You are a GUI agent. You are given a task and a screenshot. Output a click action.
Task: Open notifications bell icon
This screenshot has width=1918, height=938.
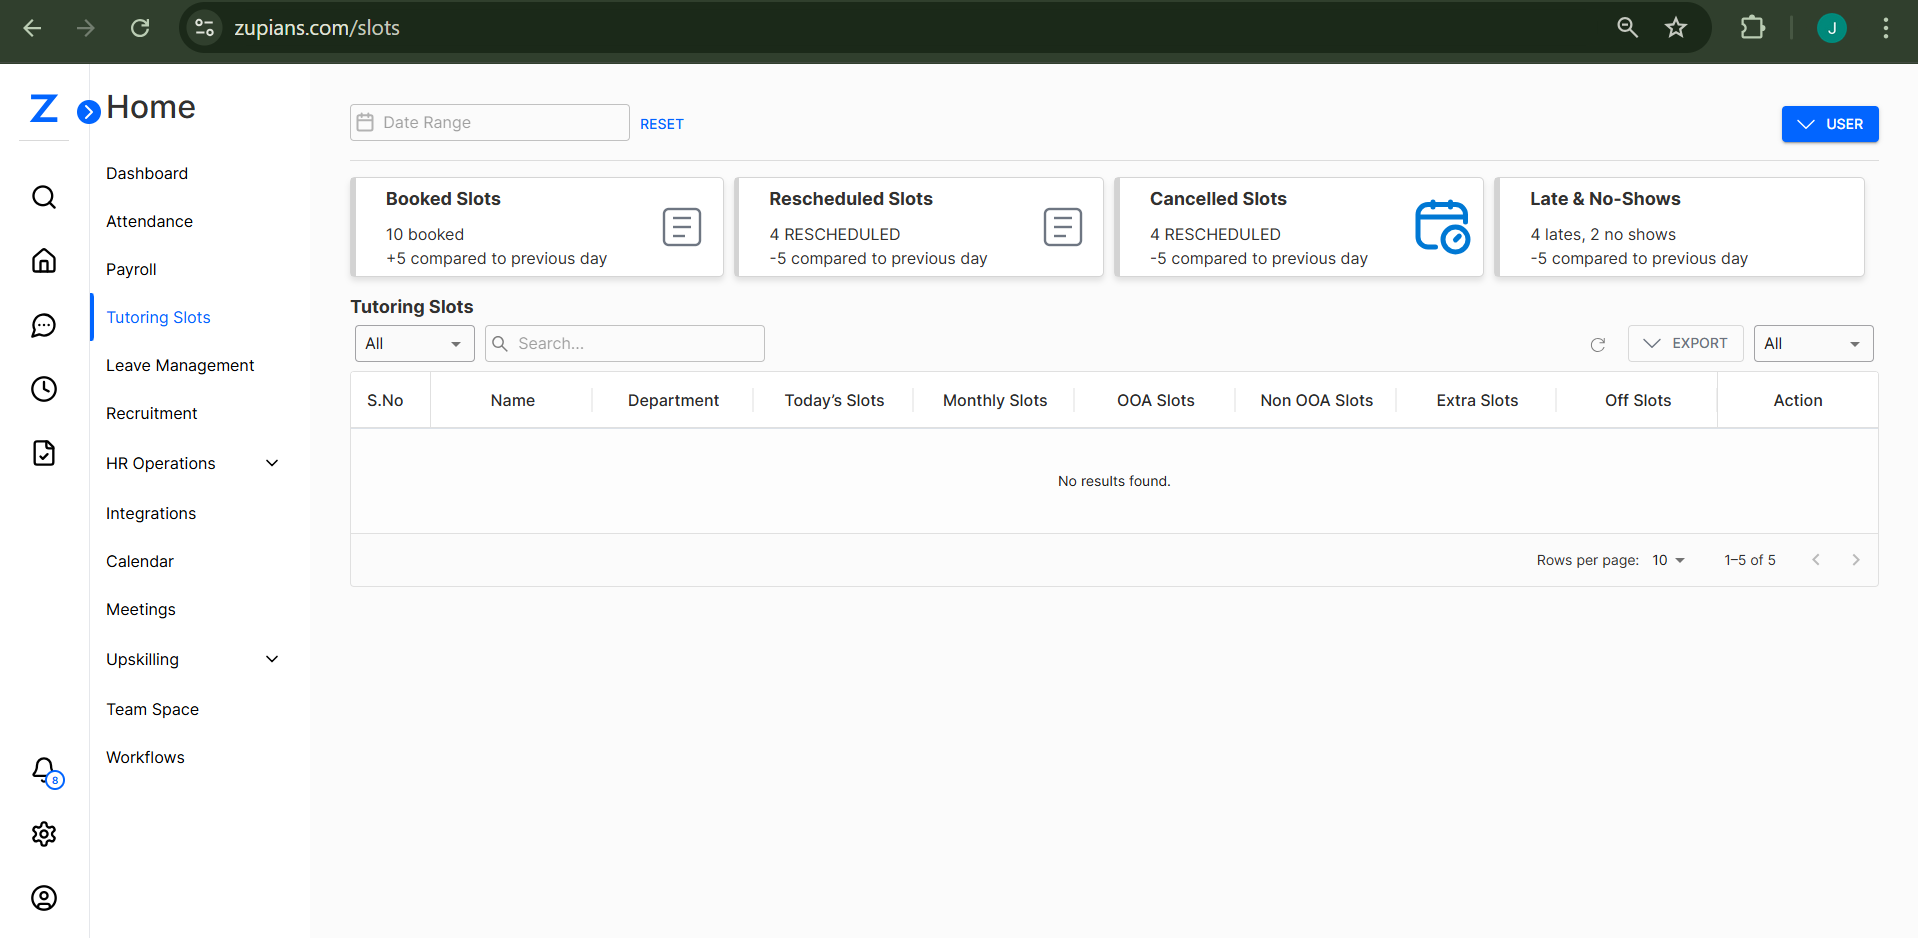pos(44,770)
